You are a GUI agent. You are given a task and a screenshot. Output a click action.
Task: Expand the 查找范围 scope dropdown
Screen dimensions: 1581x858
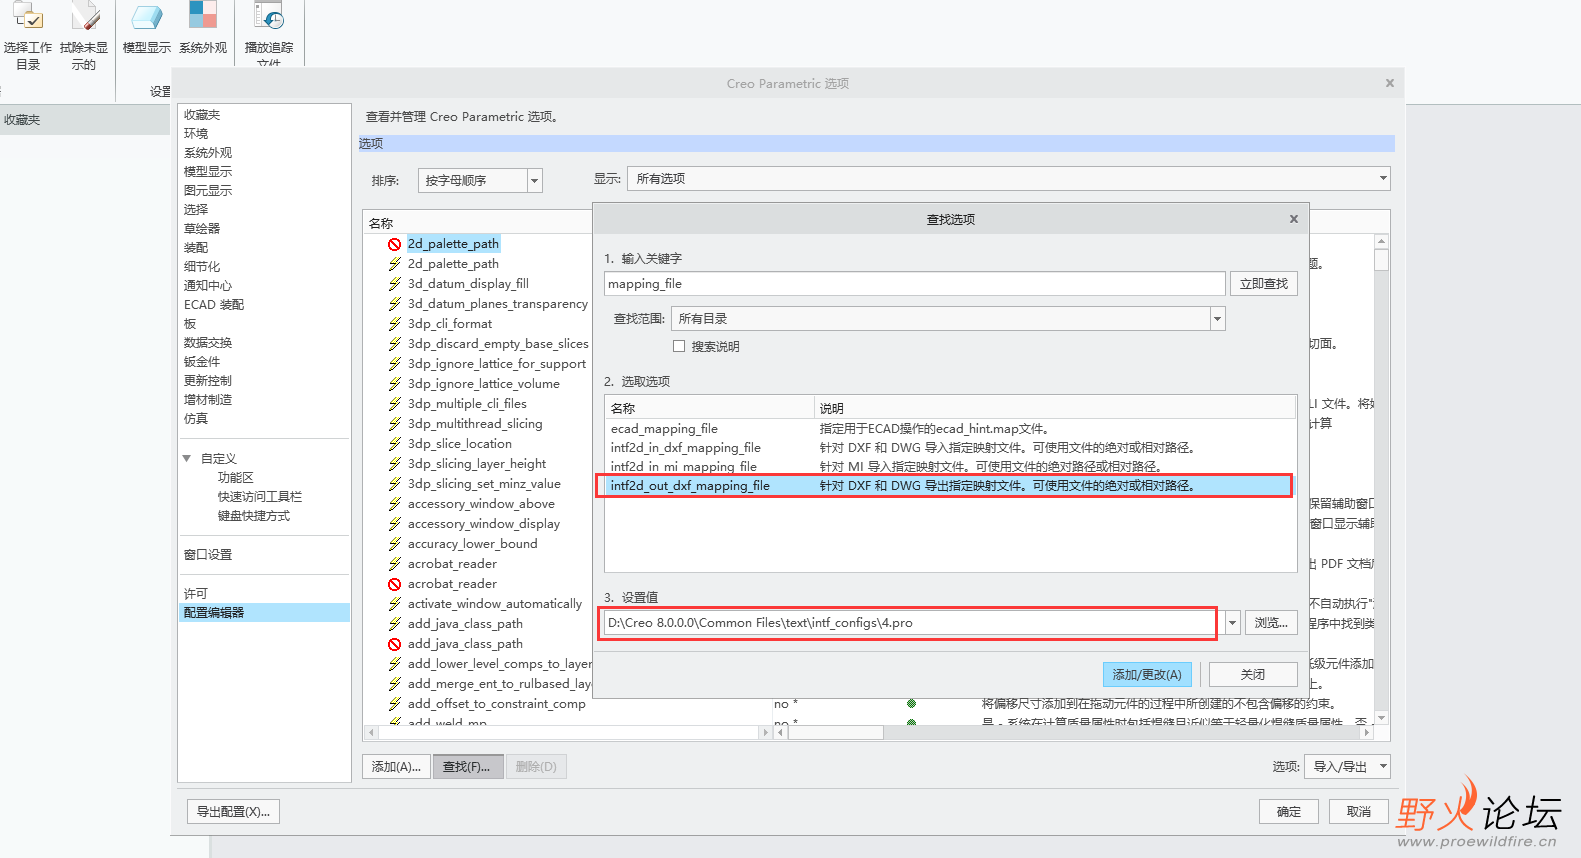pos(1217,319)
